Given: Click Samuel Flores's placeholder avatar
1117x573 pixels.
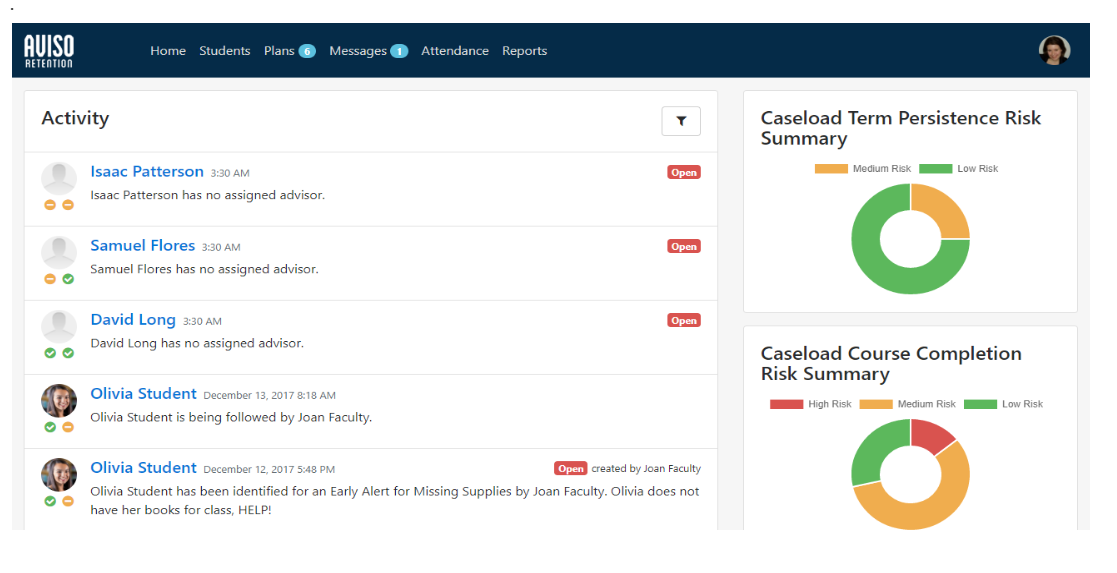Looking at the screenshot, I should pyautogui.click(x=59, y=253).
